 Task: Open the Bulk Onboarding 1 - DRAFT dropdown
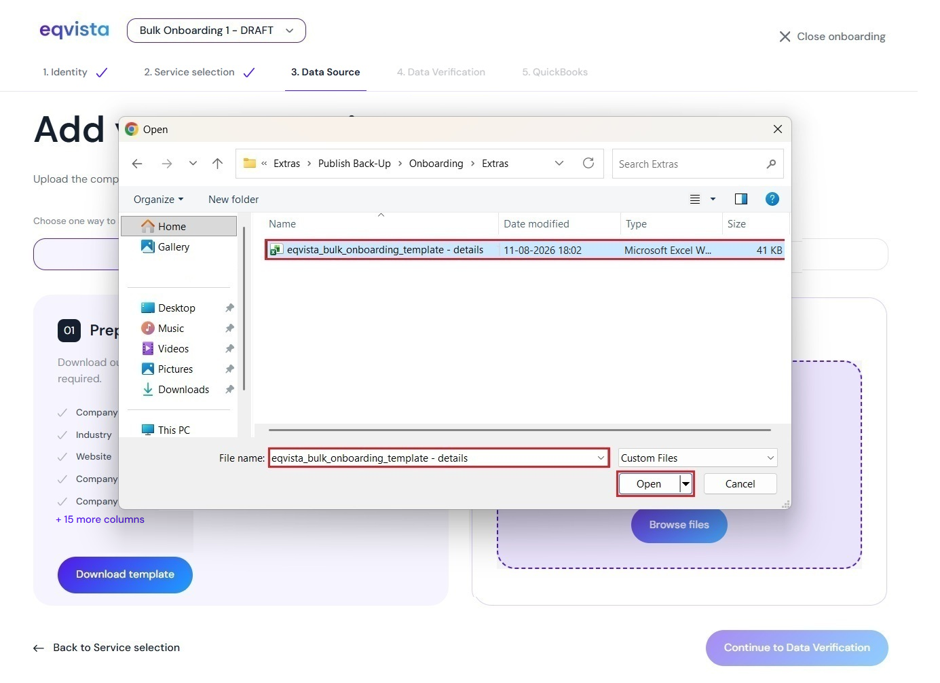[216, 31]
